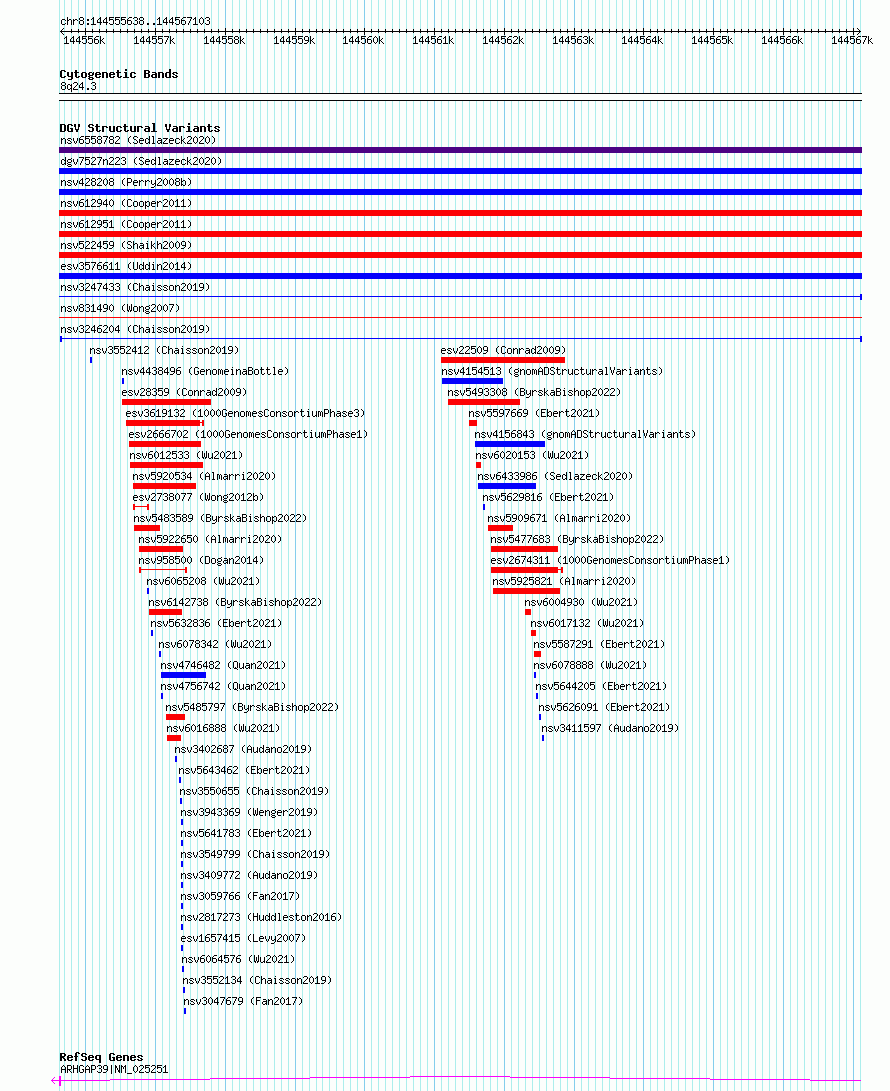Open esv2674311 (1000GenomesConsortiumPhase1) variant
Image resolution: width=890 pixels, height=1091 pixels.
[x=610, y=560]
